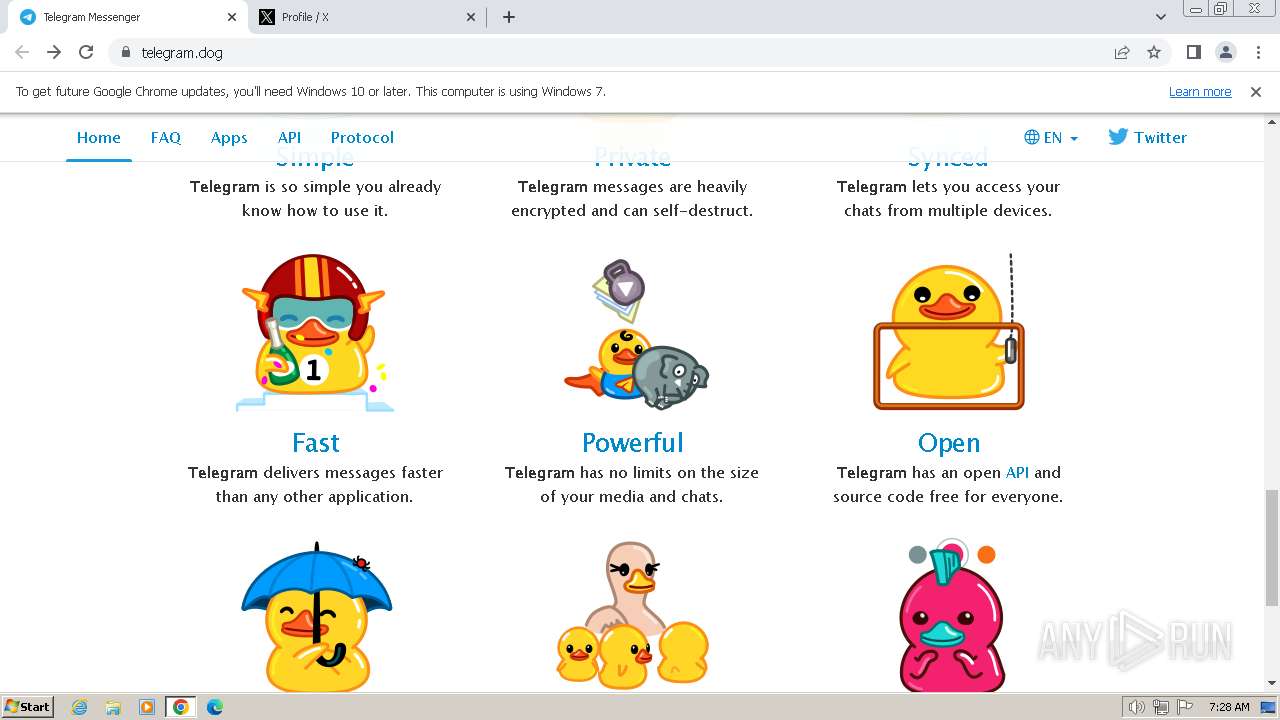Share this page using the share icon
The image size is (1280, 720).
pos(1122,53)
